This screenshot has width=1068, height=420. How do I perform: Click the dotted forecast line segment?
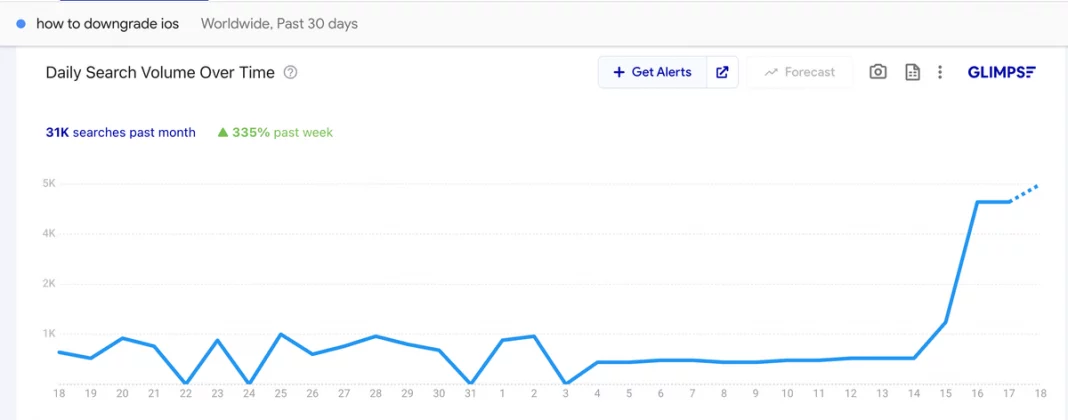[1025, 193]
